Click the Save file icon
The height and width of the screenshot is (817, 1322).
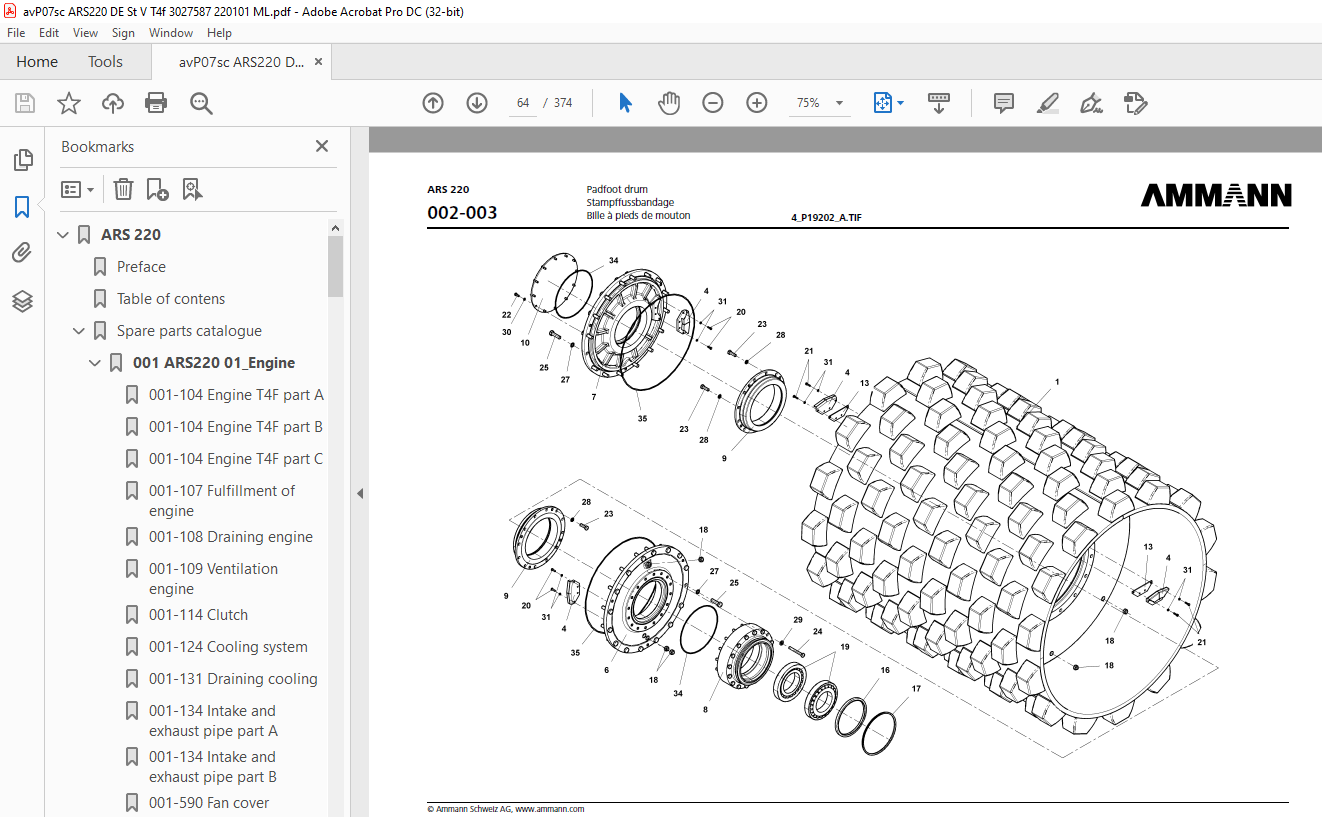coord(25,103)
